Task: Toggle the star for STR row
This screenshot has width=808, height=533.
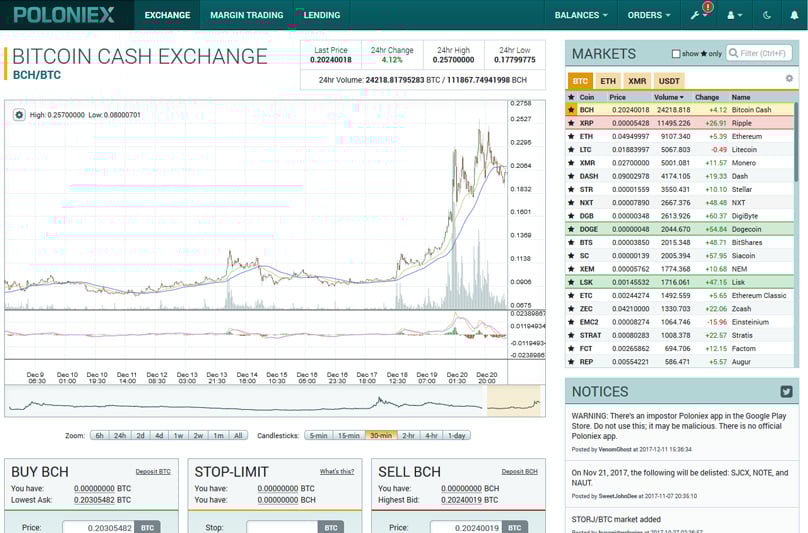Action: [x=571, y=189]
